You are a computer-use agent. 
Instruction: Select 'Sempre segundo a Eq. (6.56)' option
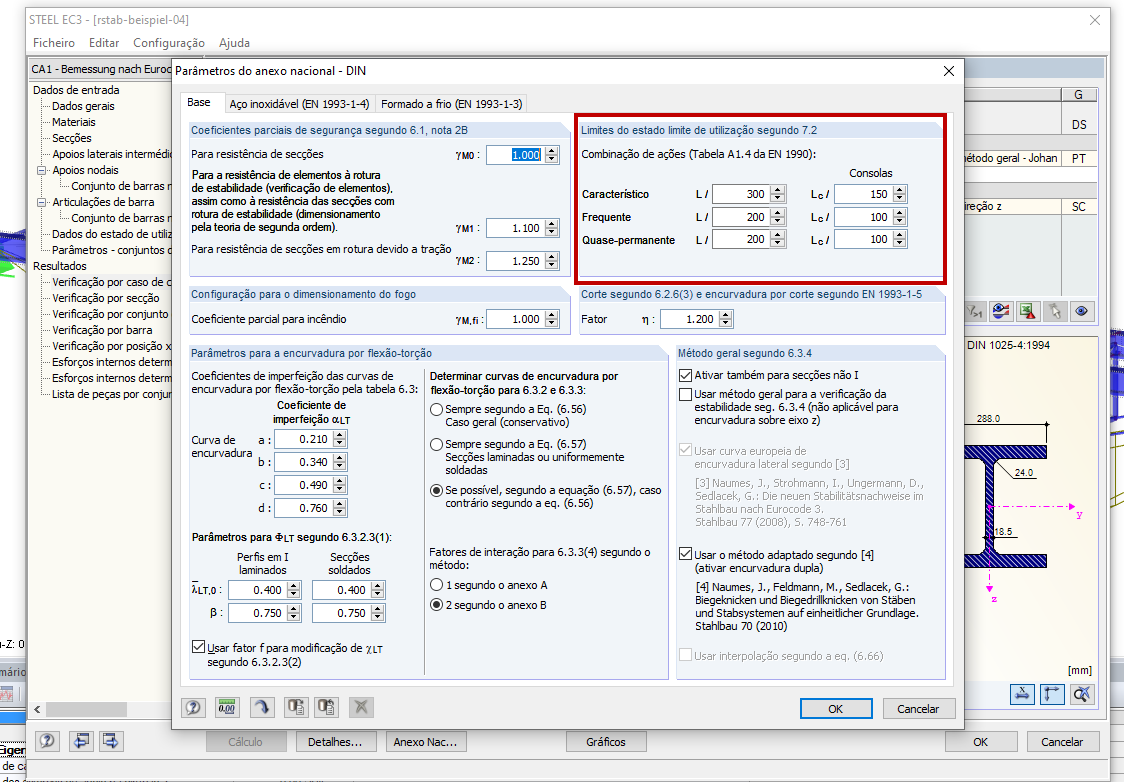436,410
